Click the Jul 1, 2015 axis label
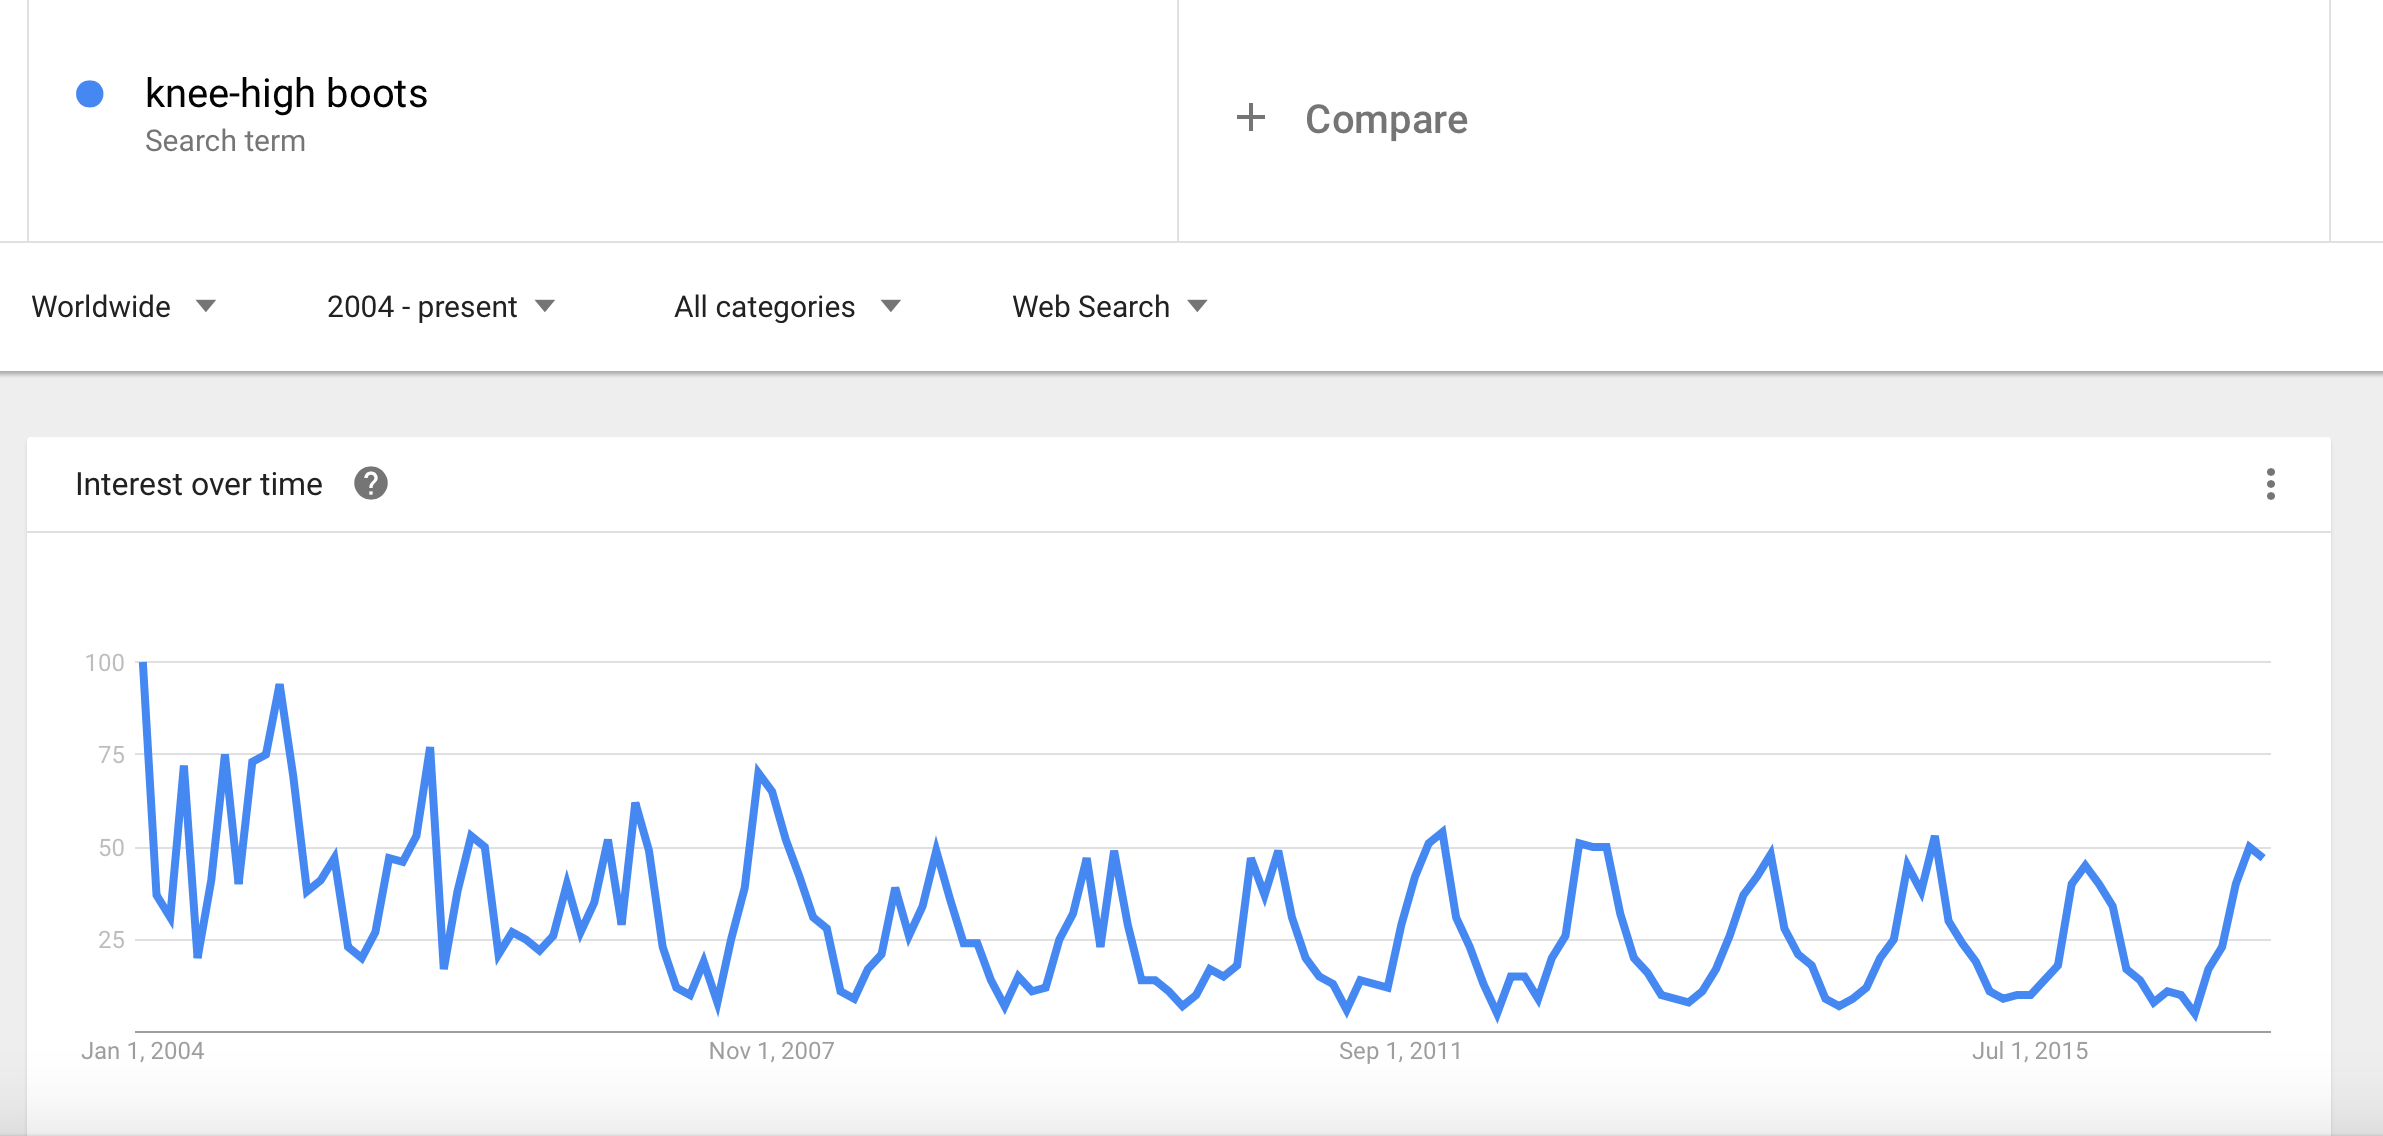The width and height of the screenshot is (2383, 1136). coord(2029,1050)
